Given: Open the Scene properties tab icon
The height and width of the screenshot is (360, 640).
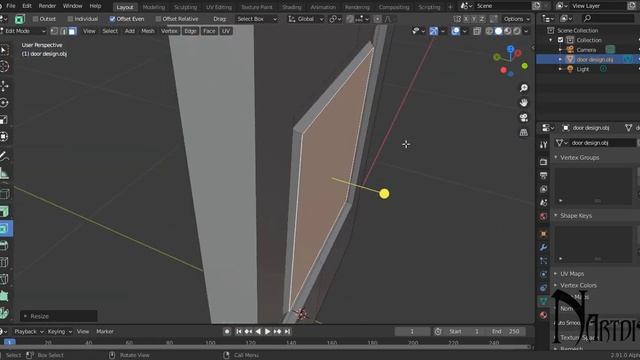Looking at the screenshot, I should (543, 203).
